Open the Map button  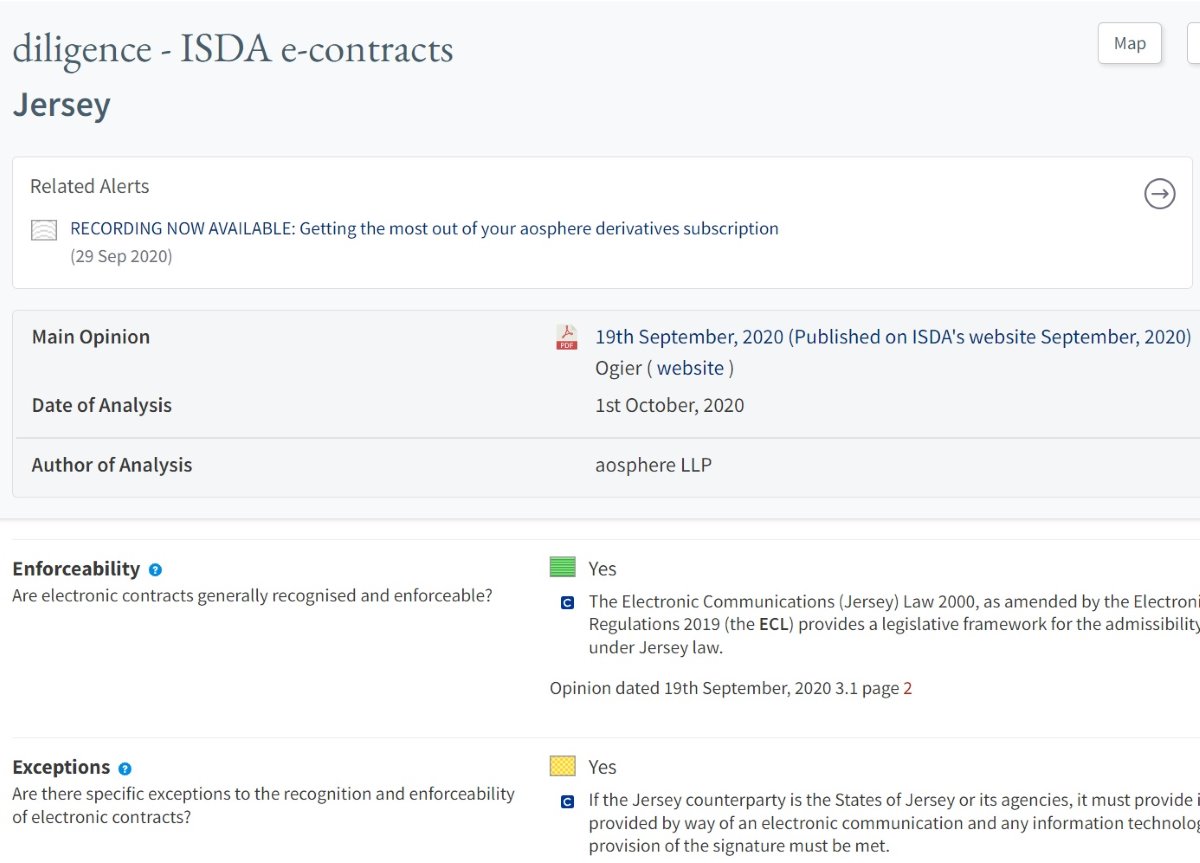1129,43
